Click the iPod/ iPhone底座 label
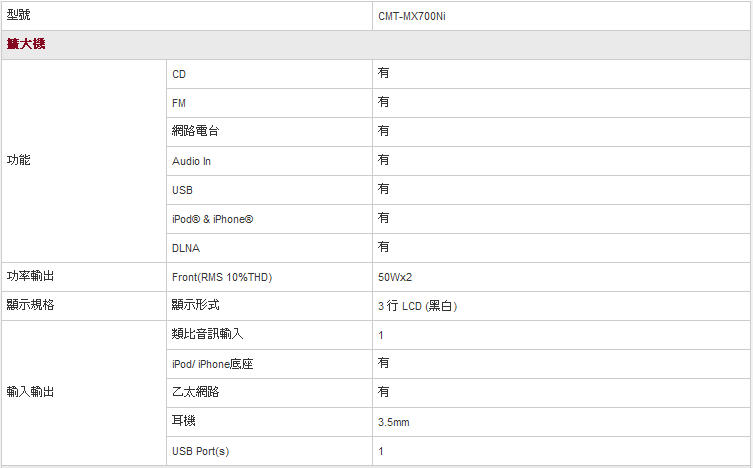Viewport: 753px width, 468px height. 212,364
